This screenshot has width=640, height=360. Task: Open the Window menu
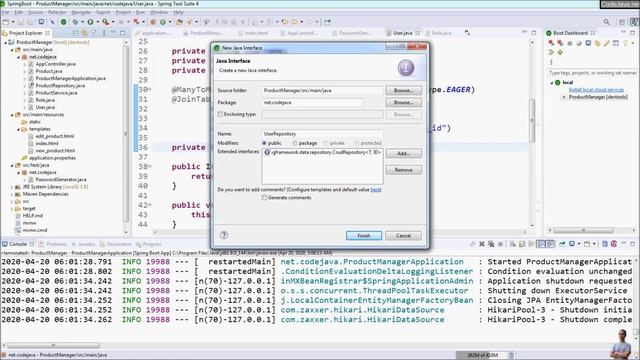coord(159,12)
